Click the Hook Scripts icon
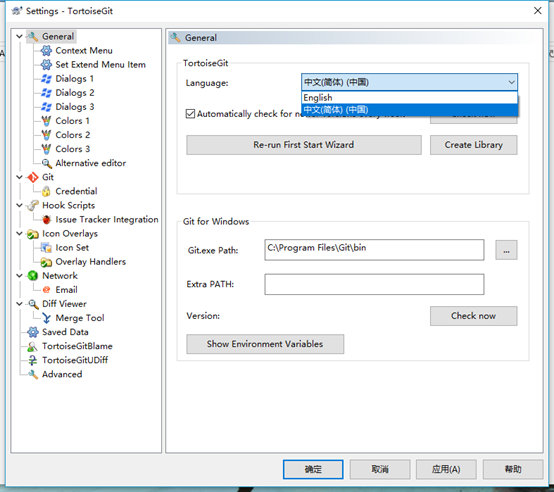The height and width of the screenshot is (492, 554). (x=33, y=205)
